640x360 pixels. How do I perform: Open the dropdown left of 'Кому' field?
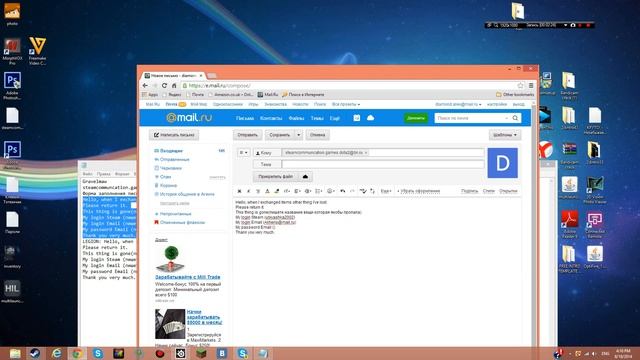[243, 153]
